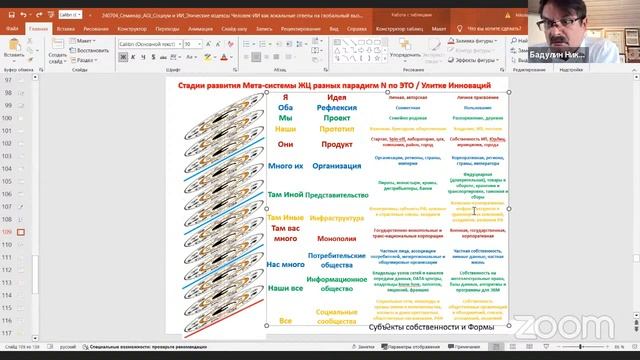Click the Заметки notes button in the status bar
Screen dimensions: 640x360
363,347
